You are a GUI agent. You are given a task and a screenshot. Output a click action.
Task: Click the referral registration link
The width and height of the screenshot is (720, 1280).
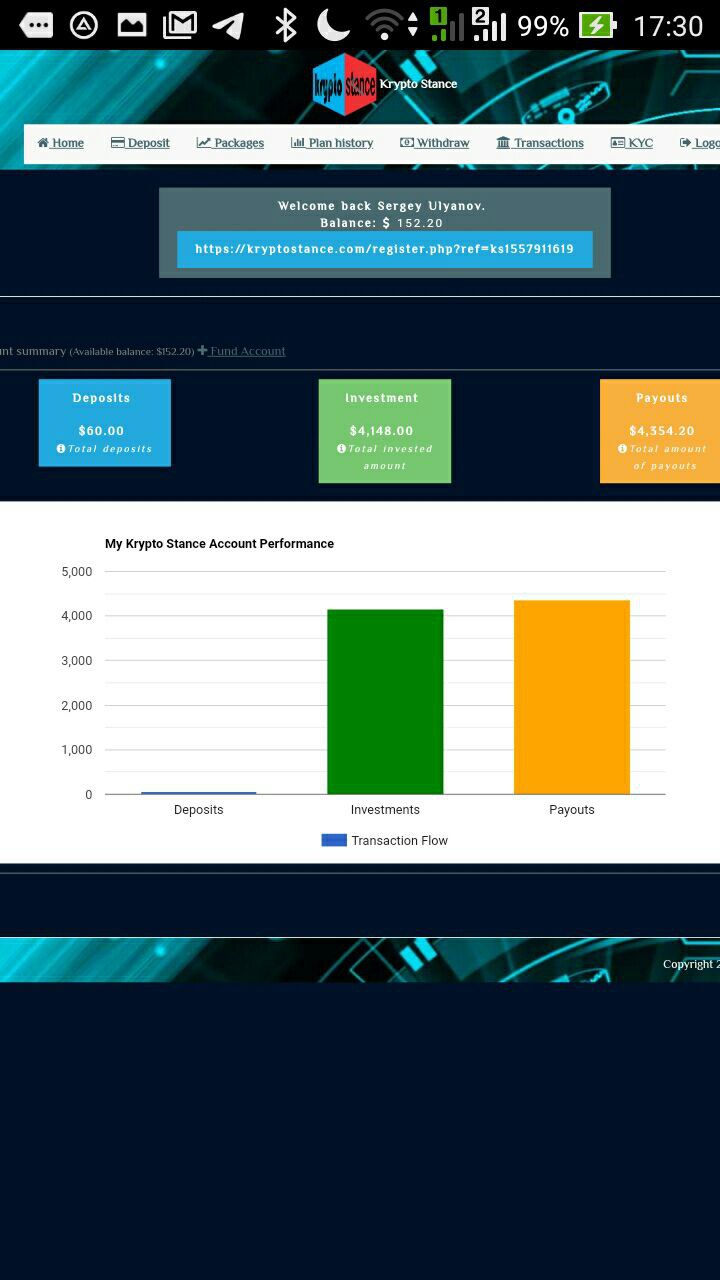point(385,249)
